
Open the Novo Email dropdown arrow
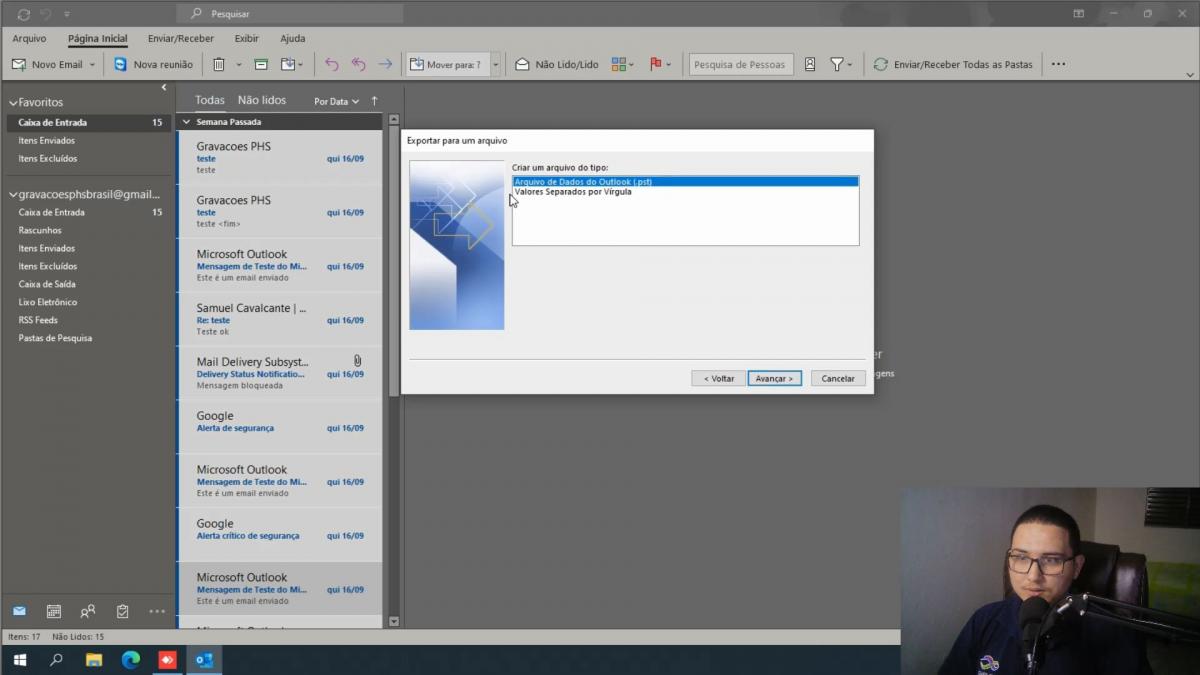coord(92,64)
